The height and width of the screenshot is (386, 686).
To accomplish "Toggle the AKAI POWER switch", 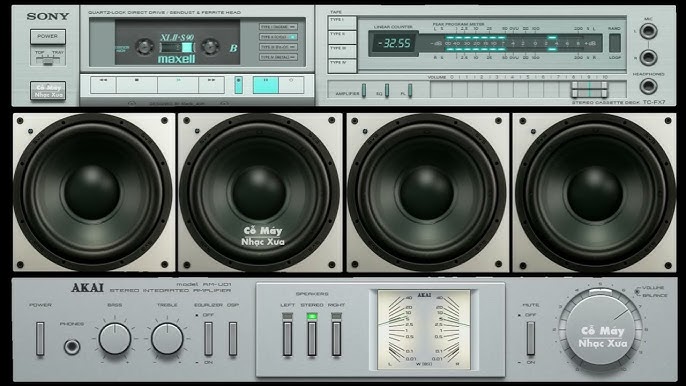I will click(x=40, y=339).
